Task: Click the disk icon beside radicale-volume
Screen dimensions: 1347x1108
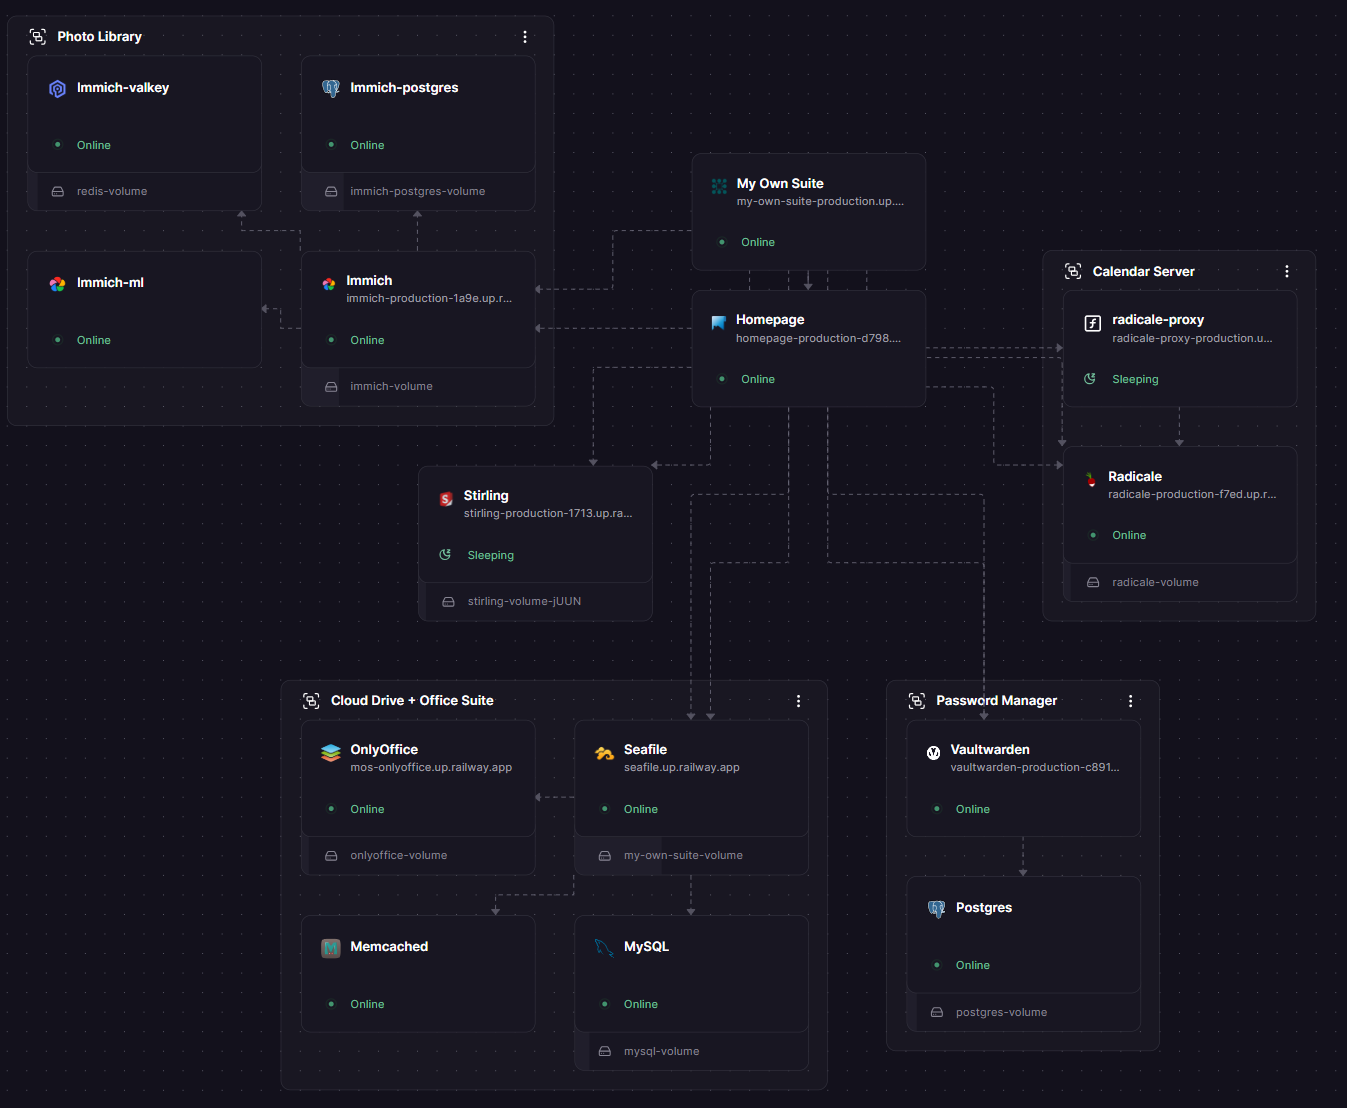Action: [1093, 583]
